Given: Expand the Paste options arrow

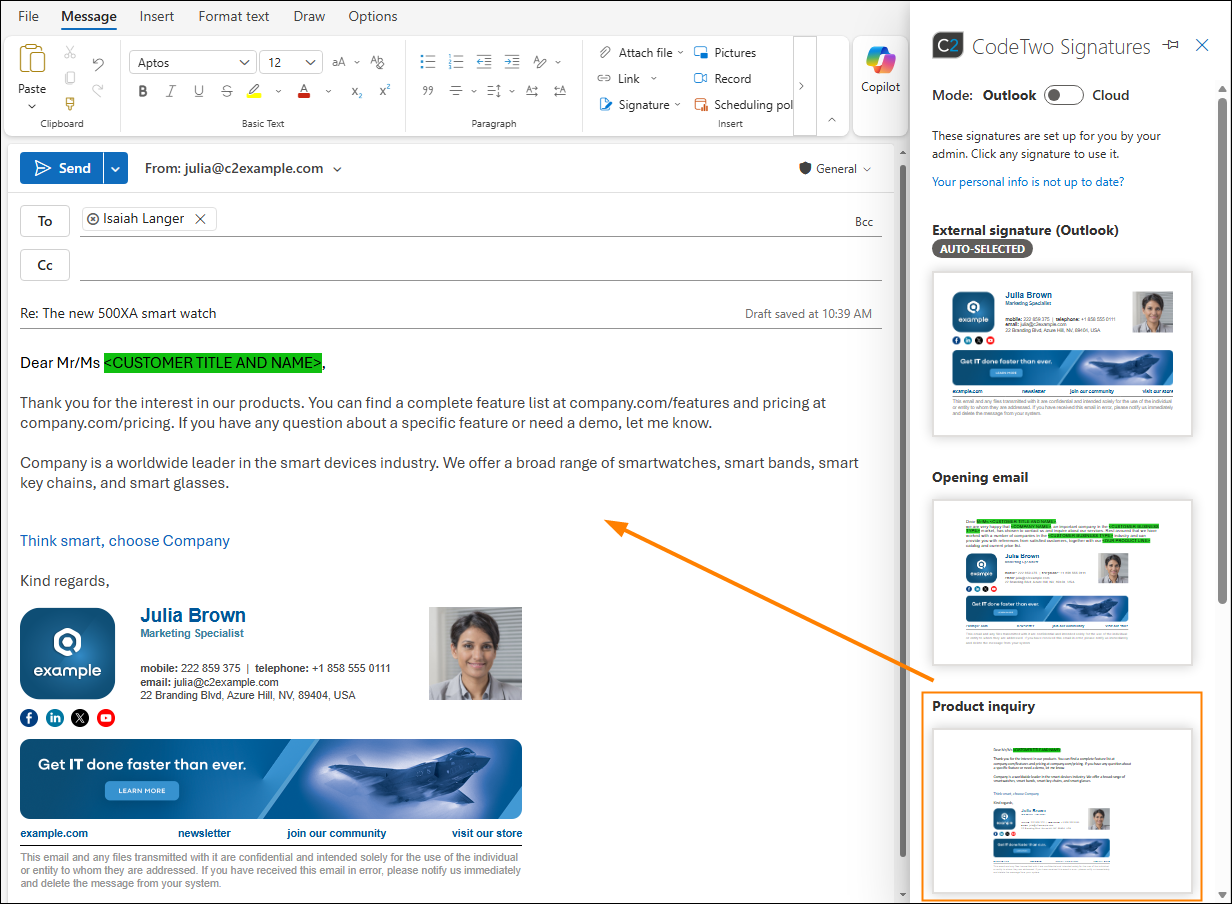Looking at the screenshot, I should click(x=32, y=105).
